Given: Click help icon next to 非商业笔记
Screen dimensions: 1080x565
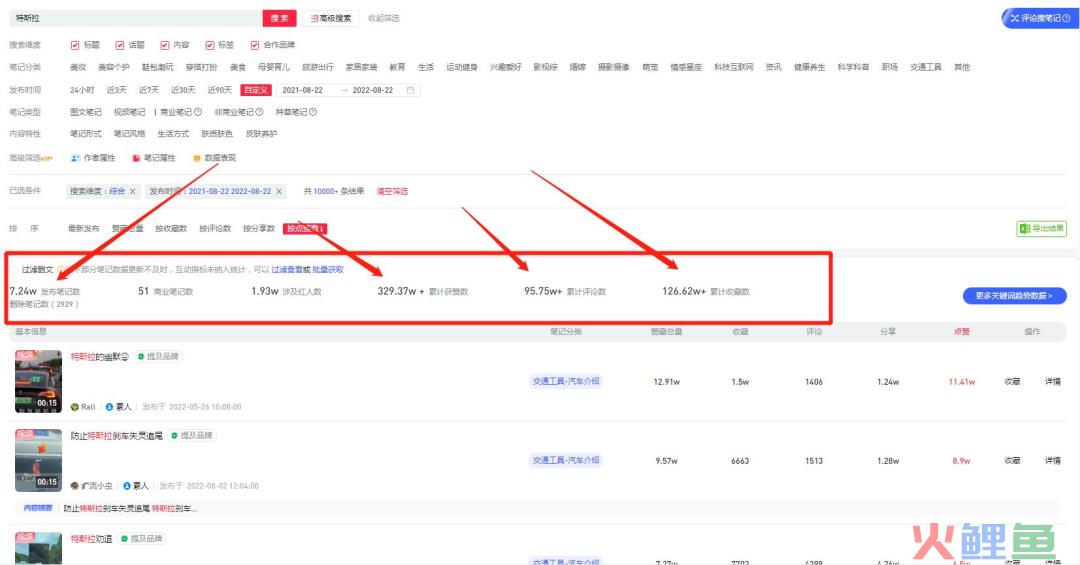Looking at the screenshot, I should point(260,112).
